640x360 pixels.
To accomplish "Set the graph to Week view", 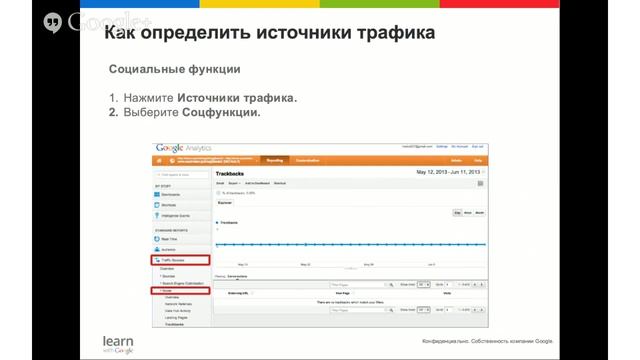I will click(x=468, y=213).
